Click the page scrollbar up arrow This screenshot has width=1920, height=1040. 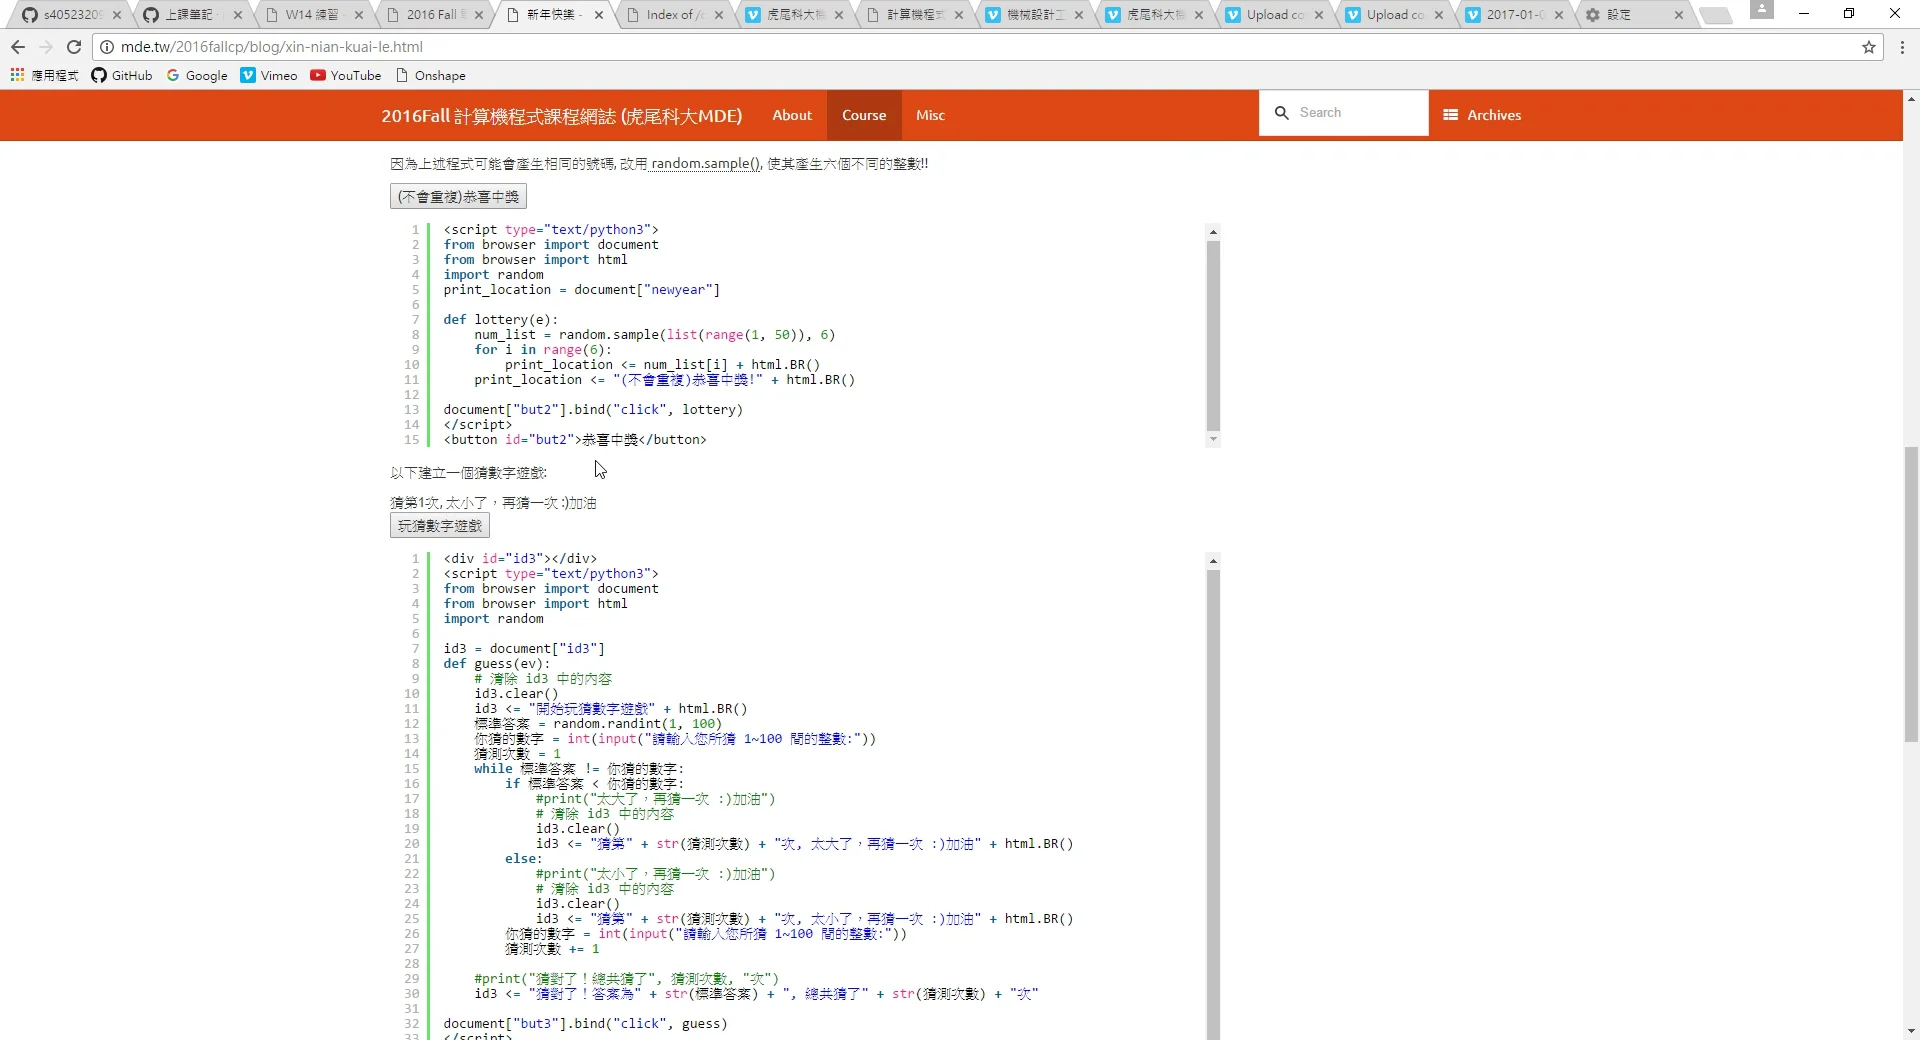tap(1911, 99)
